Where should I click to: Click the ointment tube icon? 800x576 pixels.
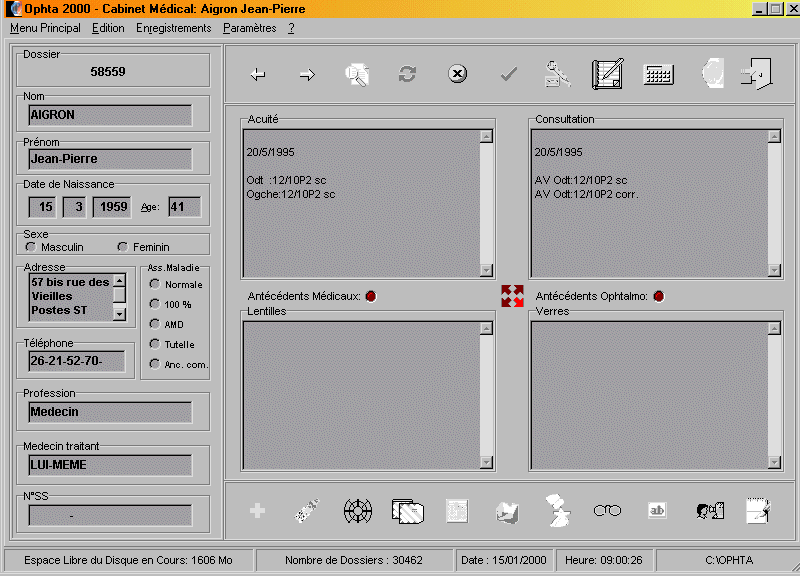[307, 510]
